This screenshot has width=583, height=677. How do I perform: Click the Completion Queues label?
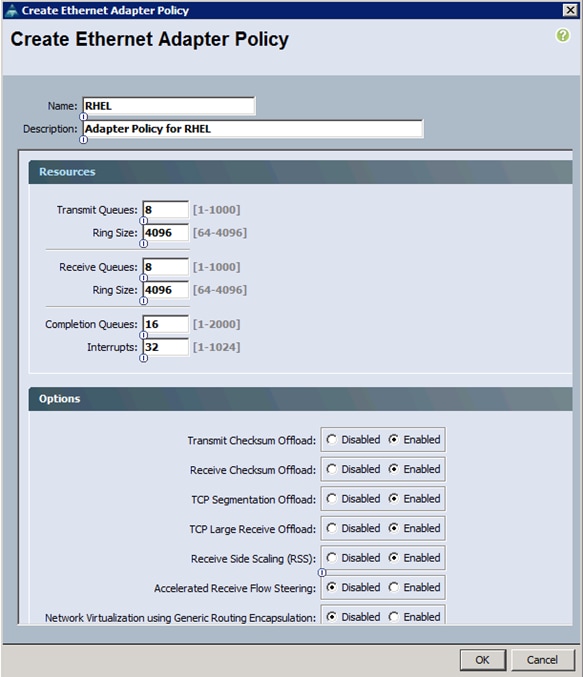tap(91, 324)
